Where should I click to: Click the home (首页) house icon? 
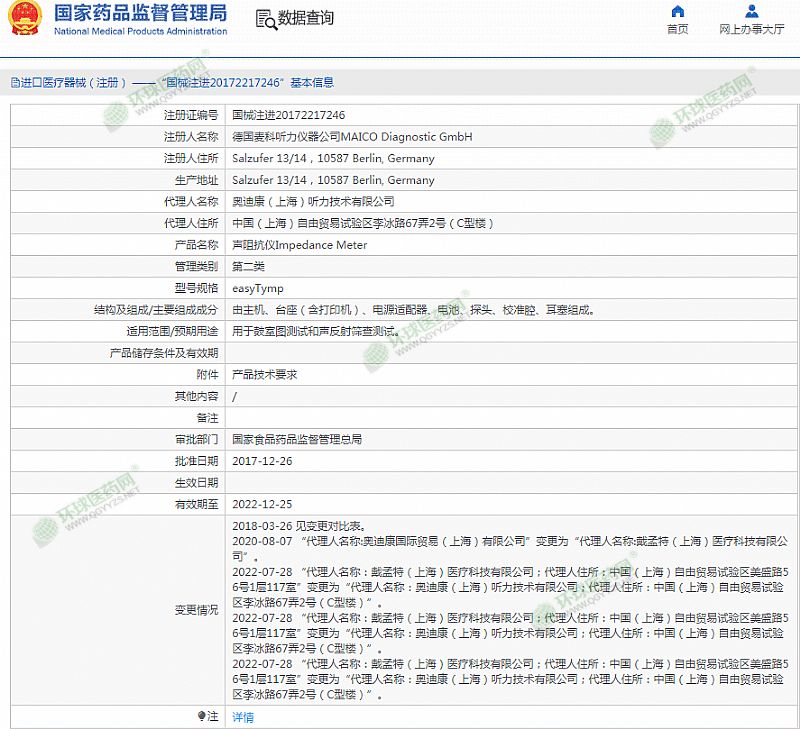[677, 12]
